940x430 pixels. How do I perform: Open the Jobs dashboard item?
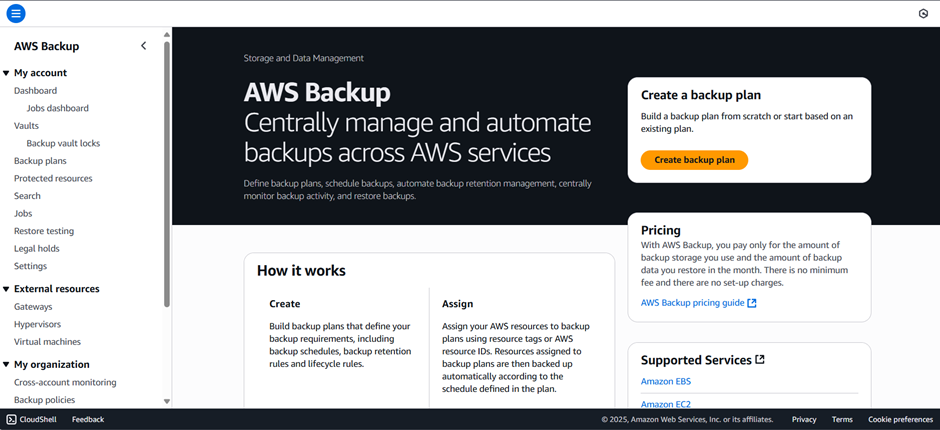click(57, 108)
